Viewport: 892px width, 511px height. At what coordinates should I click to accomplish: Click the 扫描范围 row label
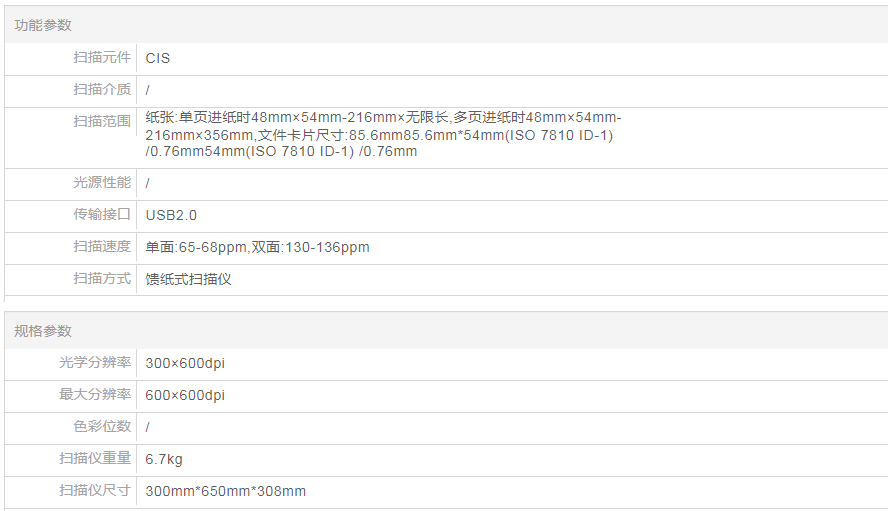(x=102, y=121)
